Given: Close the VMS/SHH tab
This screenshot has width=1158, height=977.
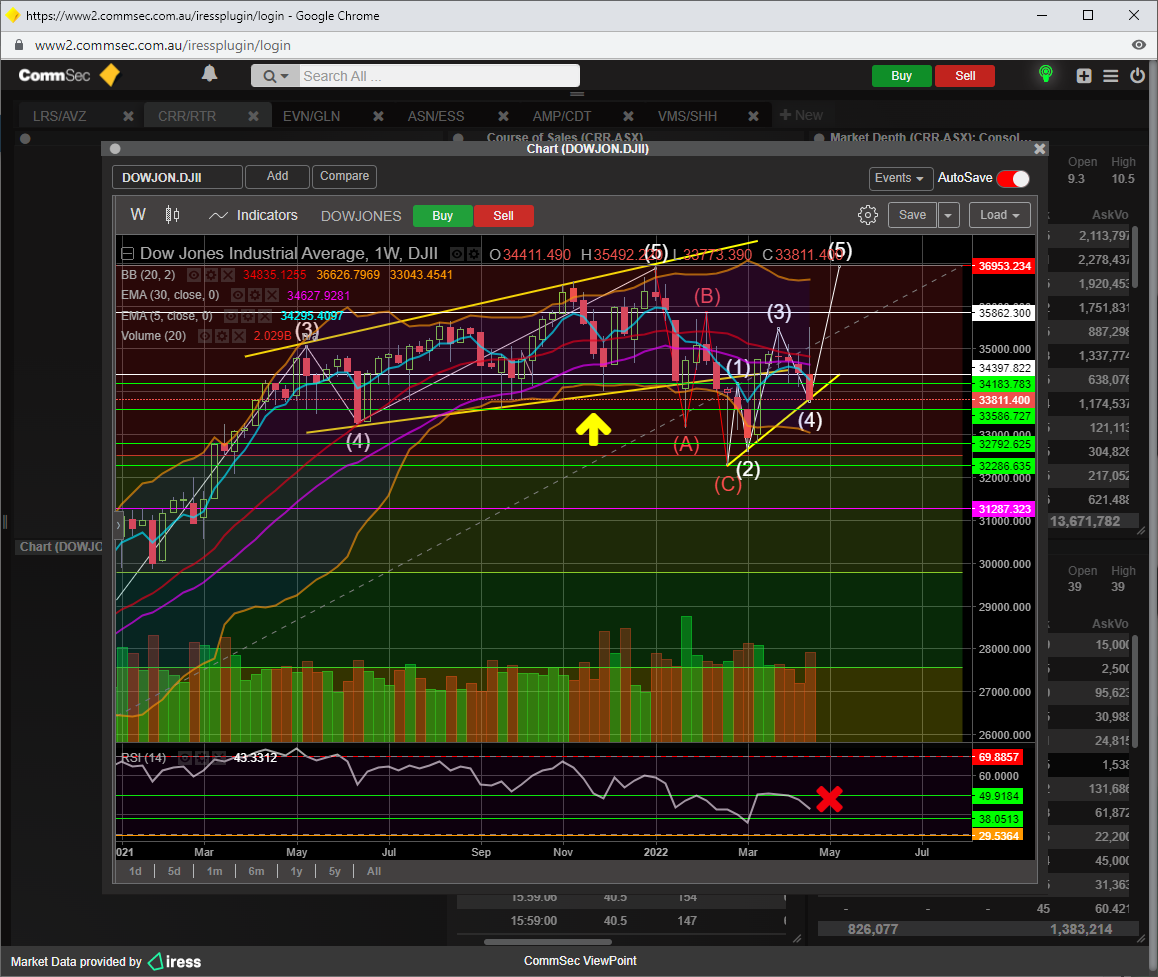Looking at the screenshot, I should coord(753,116).
